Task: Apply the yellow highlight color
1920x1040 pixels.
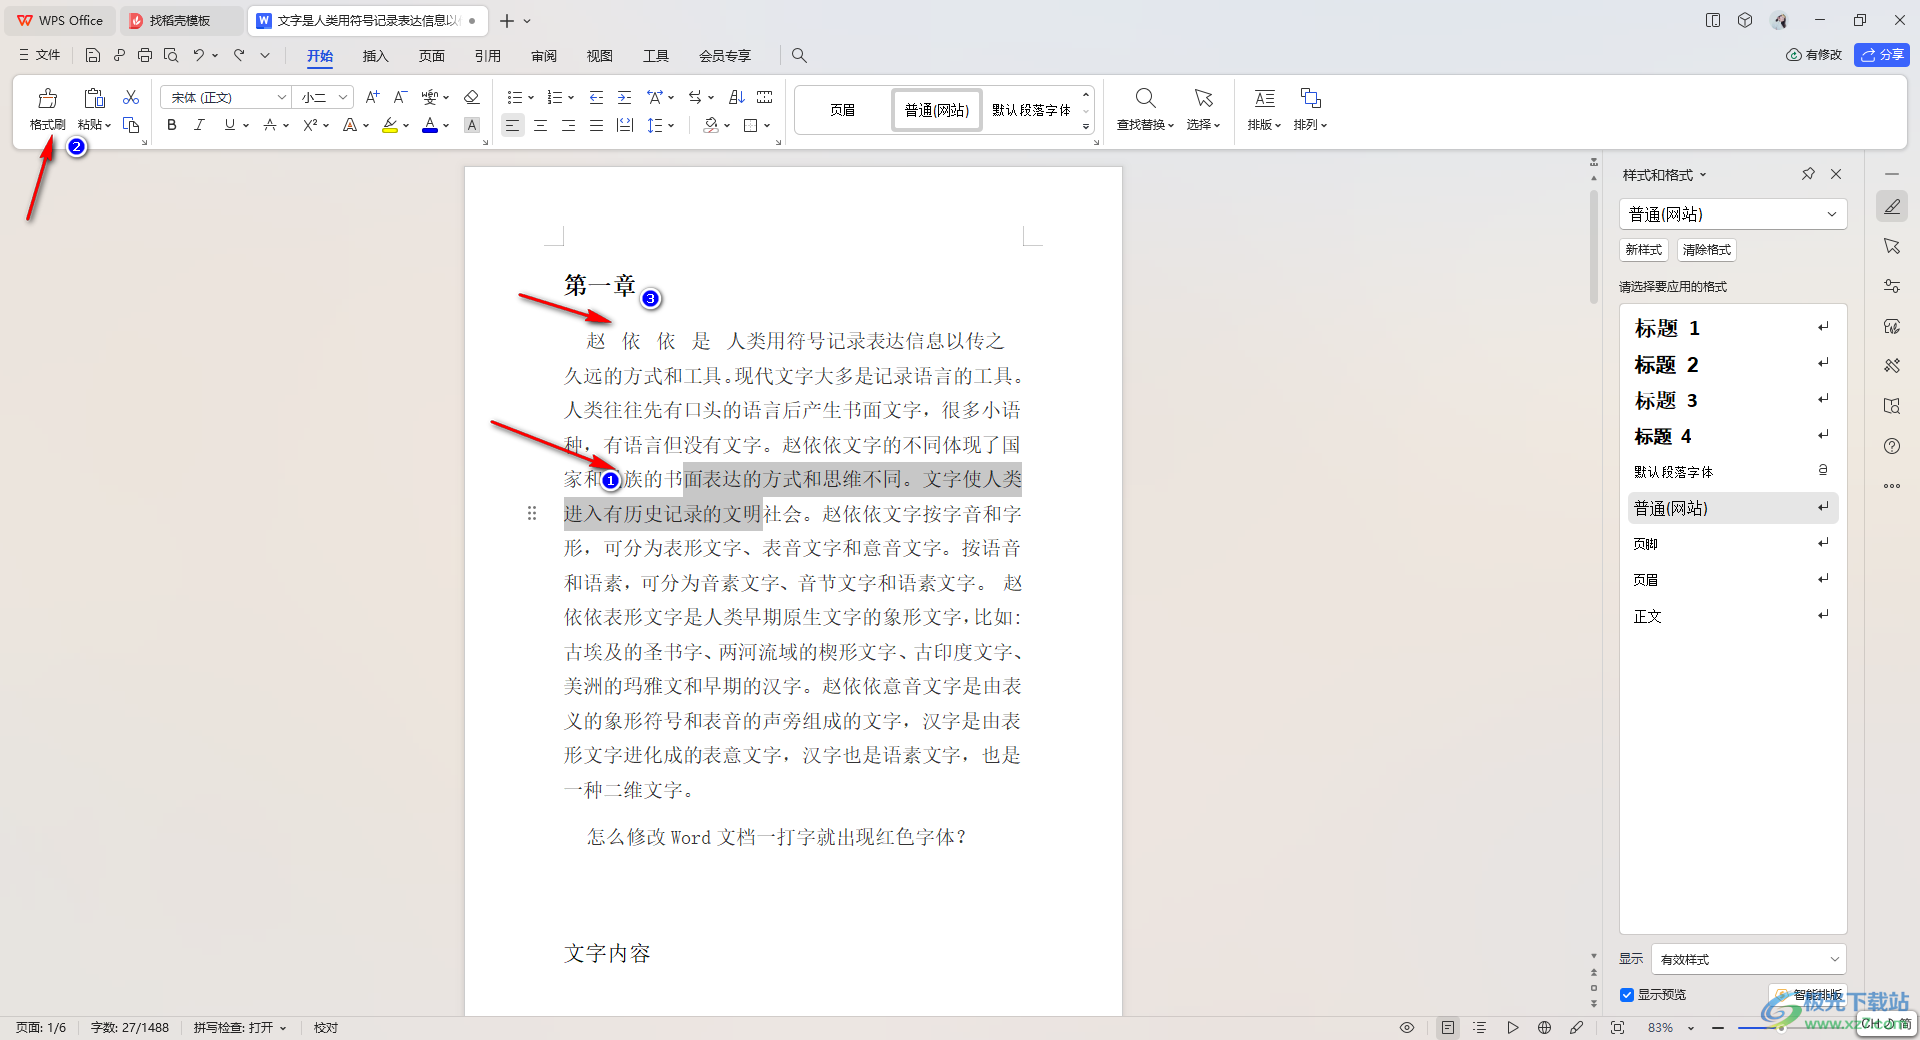Action: pyautogui.click(x=390, y=125)
